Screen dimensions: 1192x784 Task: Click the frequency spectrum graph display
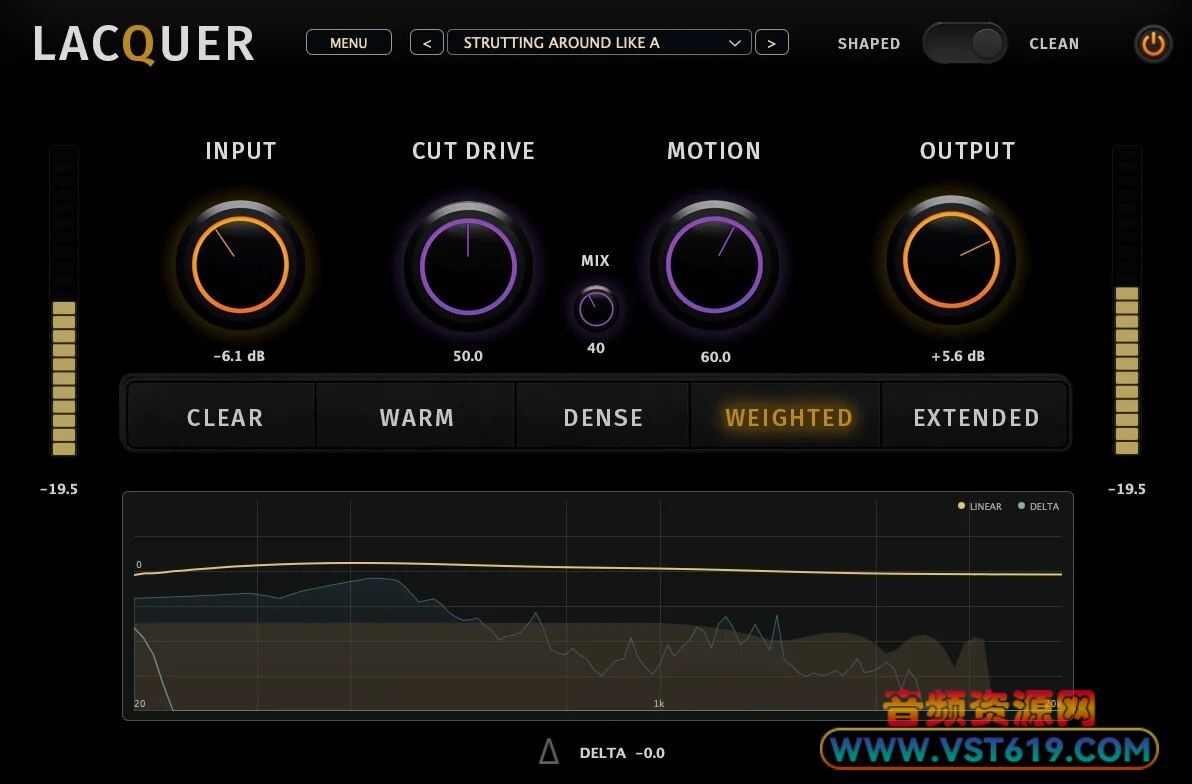(598, 605)
